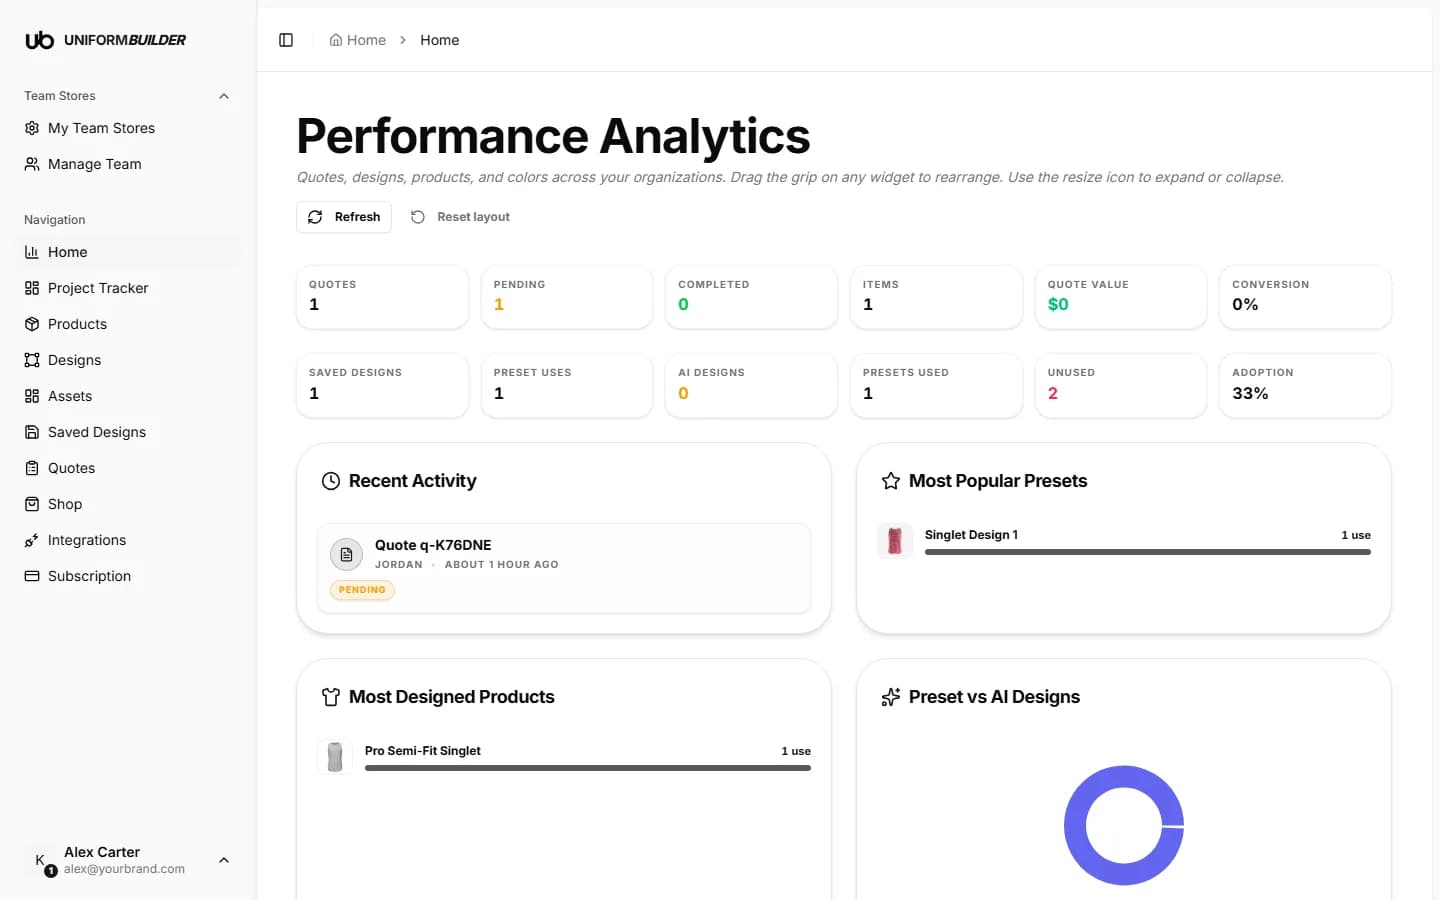Open the Project Tracker icon
1440x900 pixels.
32,288
